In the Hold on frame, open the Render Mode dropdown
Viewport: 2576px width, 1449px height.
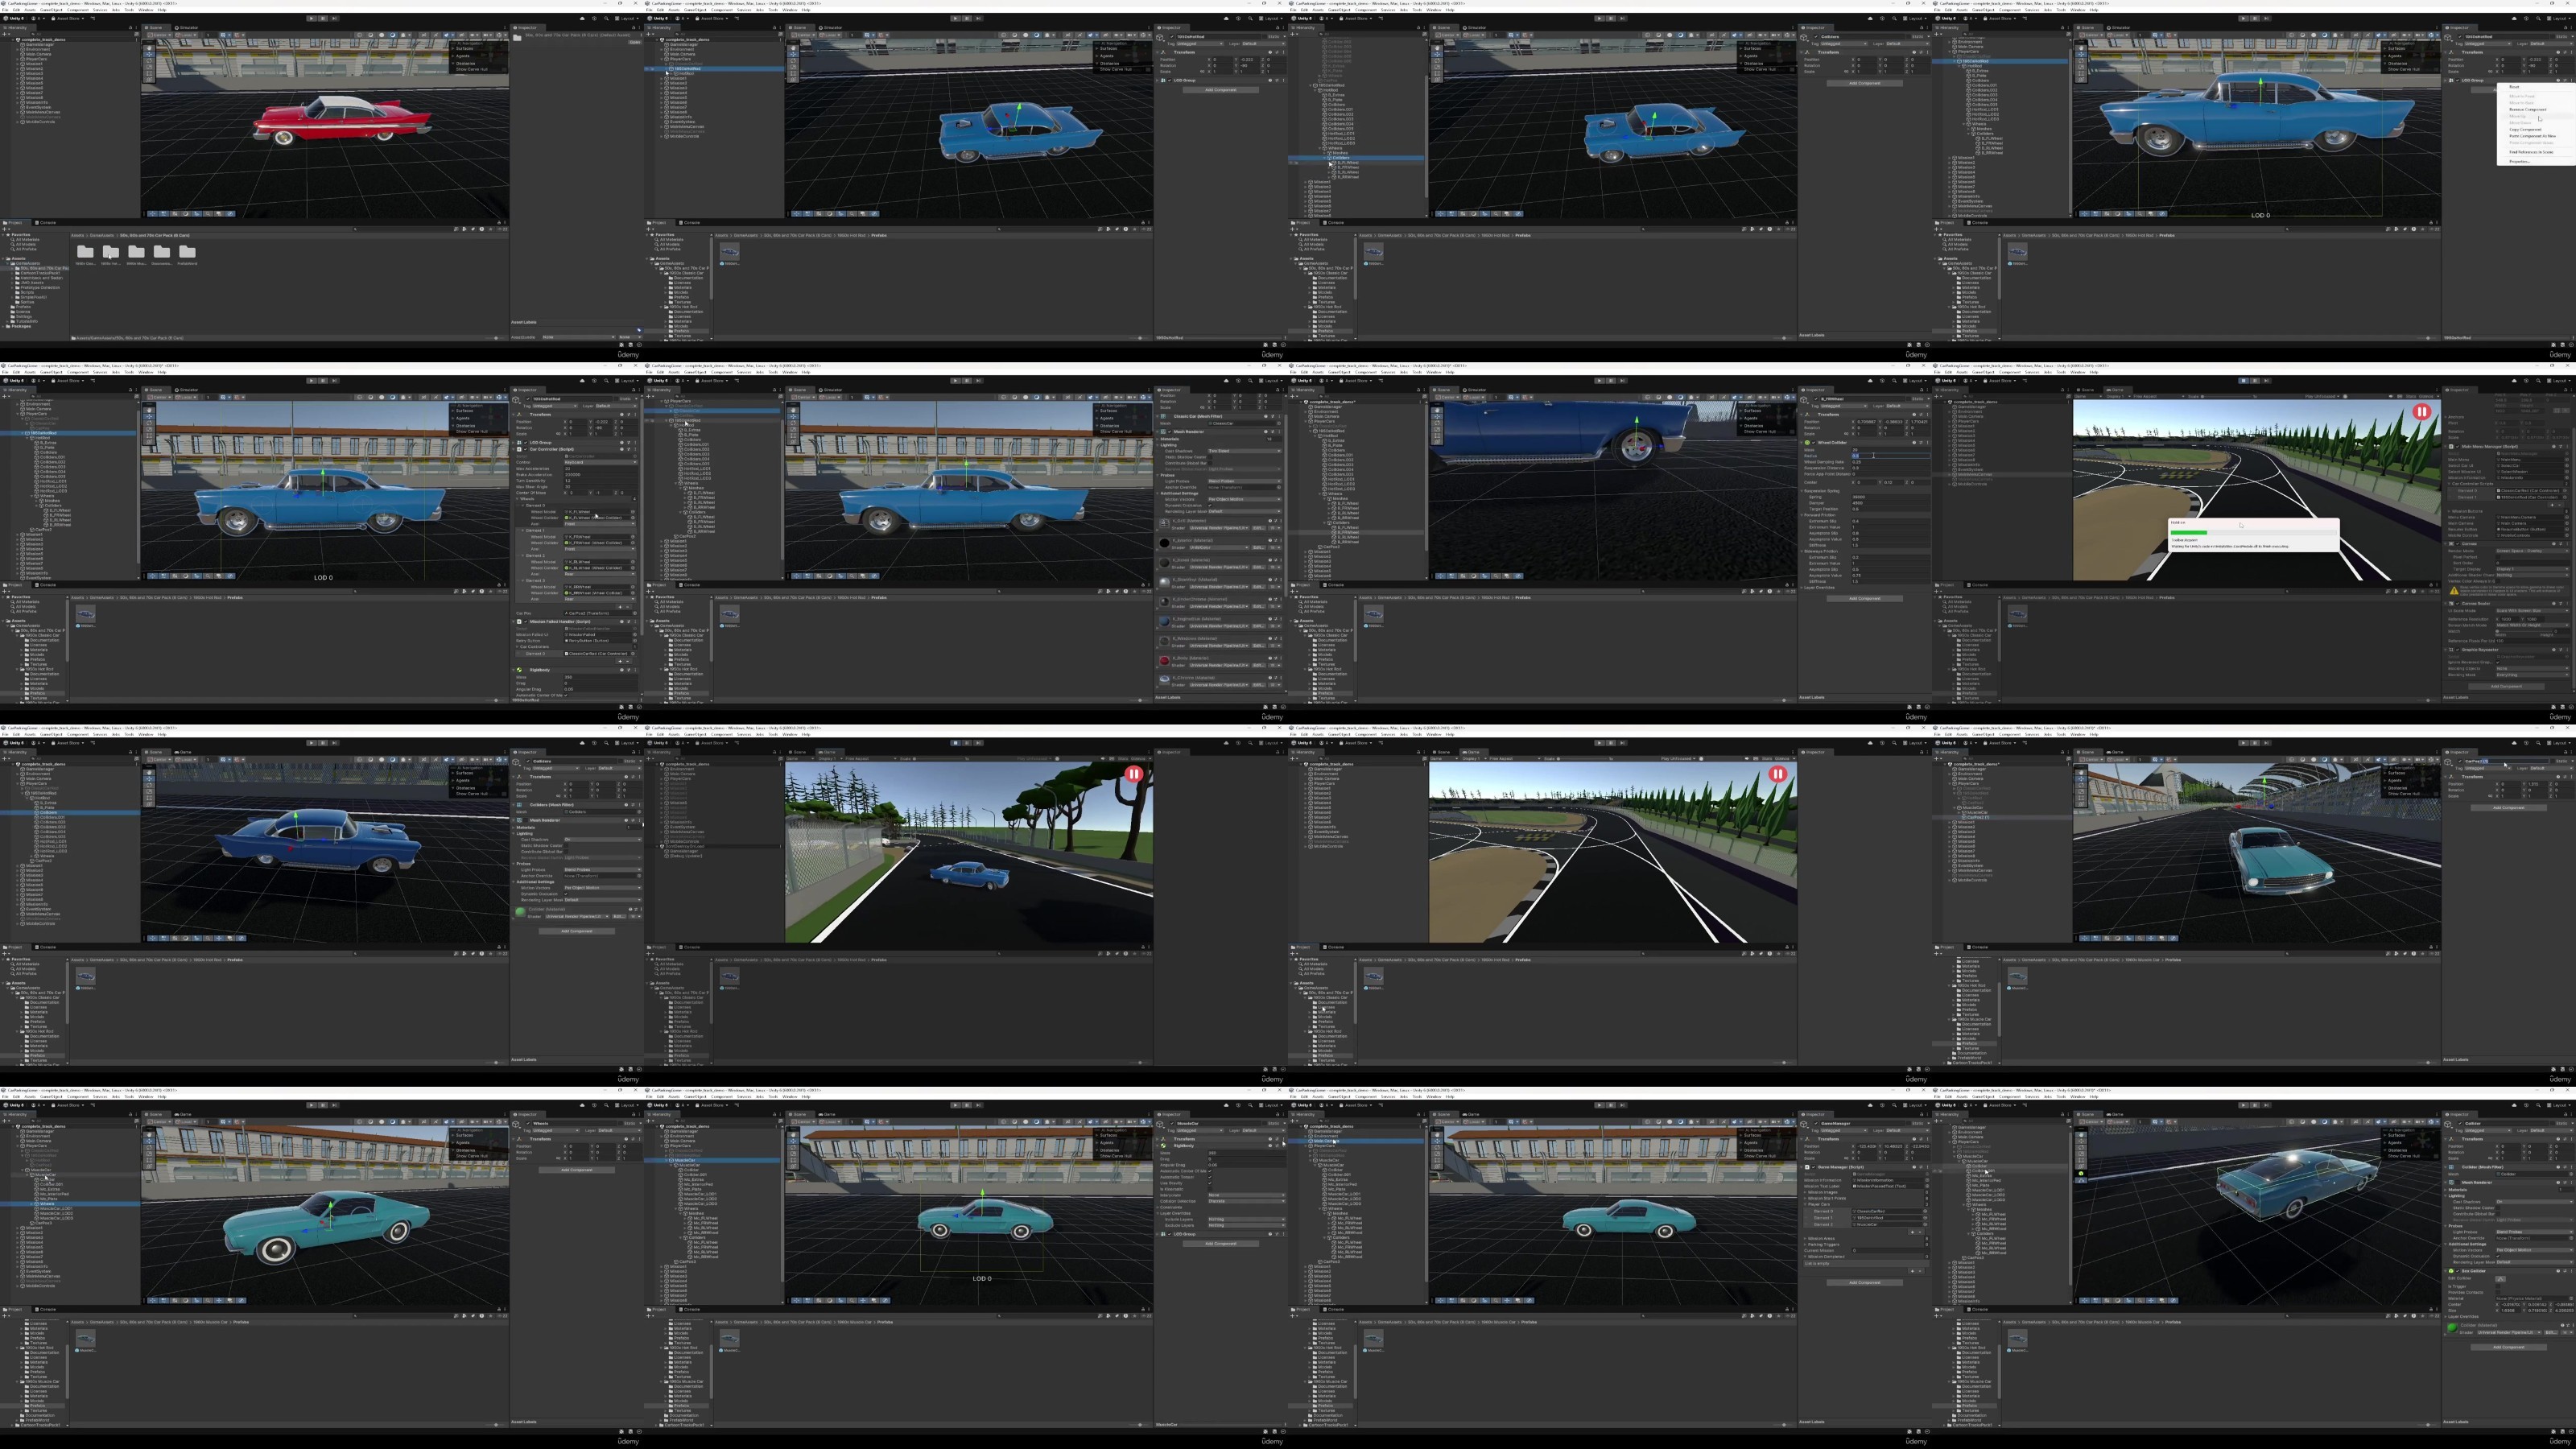(2533, 552)
